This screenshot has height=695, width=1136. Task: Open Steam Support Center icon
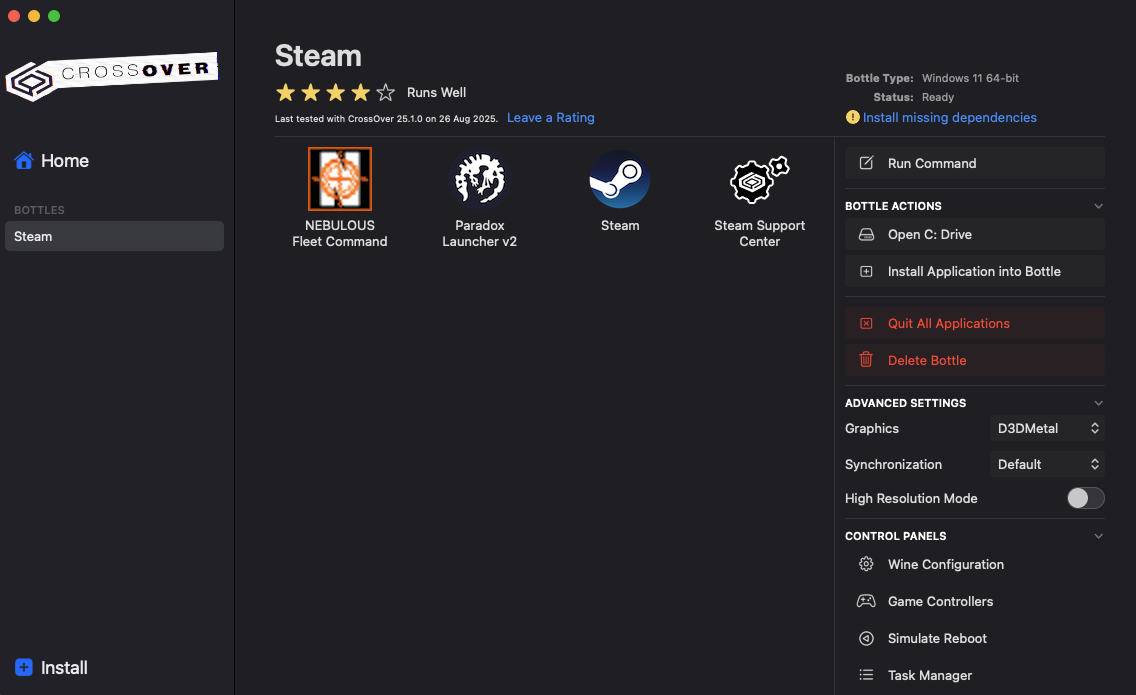click(x=760, y=179)
